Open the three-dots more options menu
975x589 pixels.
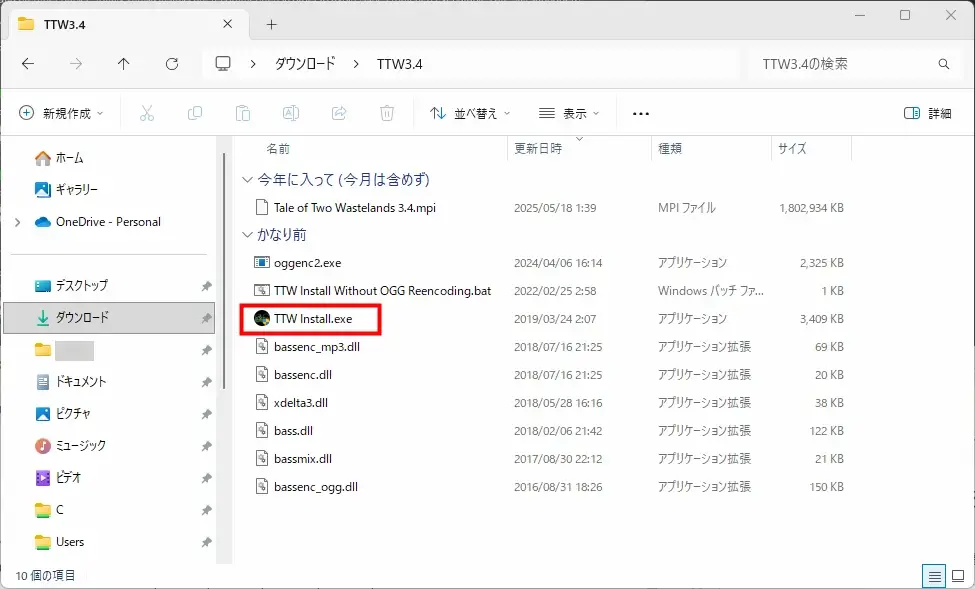(641, 113)
